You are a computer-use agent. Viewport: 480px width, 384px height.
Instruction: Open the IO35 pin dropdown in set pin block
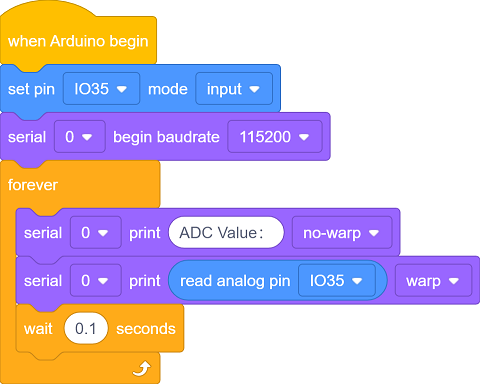pyautogui.click(x=101, y=89)
